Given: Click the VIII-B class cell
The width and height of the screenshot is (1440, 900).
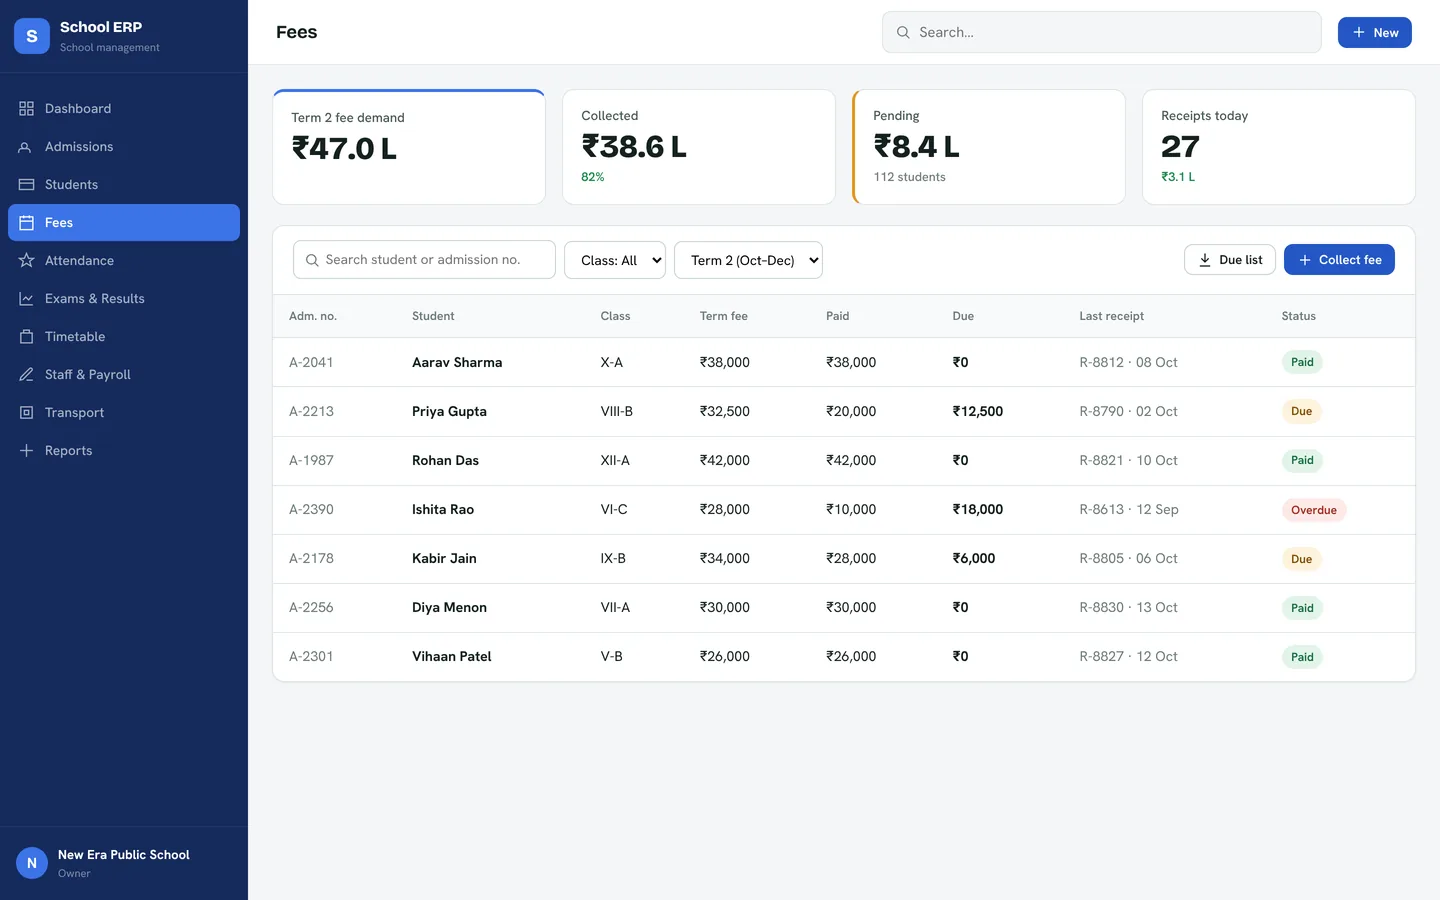Looking at the screenshot, I should [x=616, y=411].
